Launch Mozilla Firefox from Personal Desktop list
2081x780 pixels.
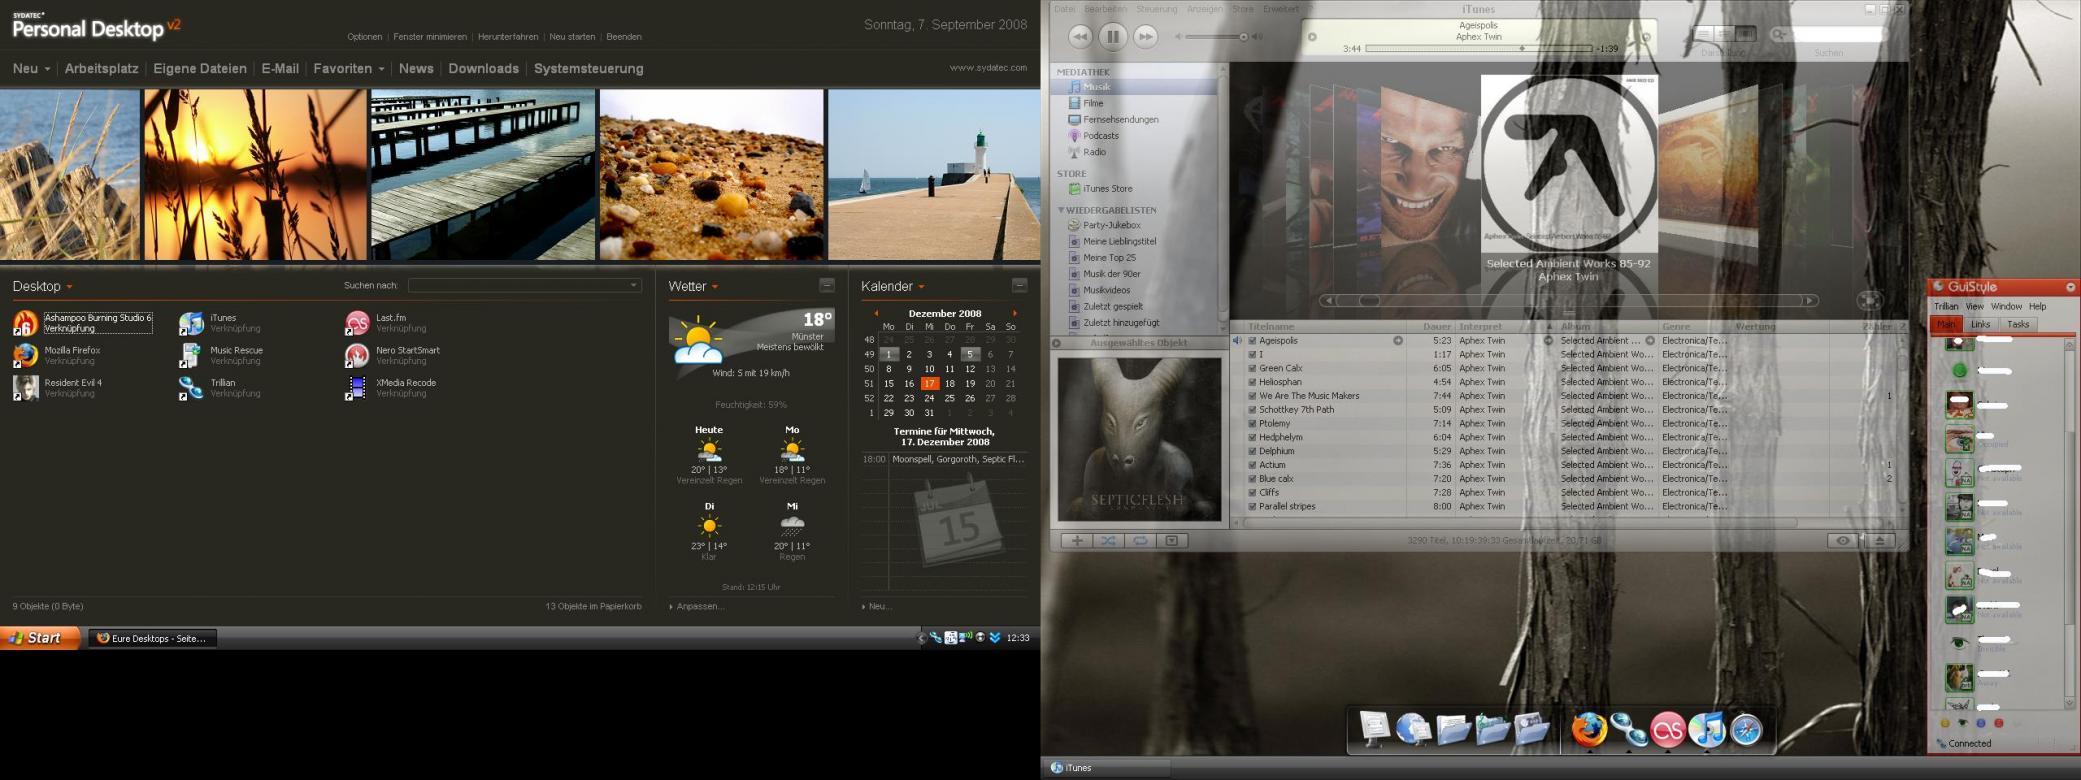pyautogui.click(x=57, y=355)
